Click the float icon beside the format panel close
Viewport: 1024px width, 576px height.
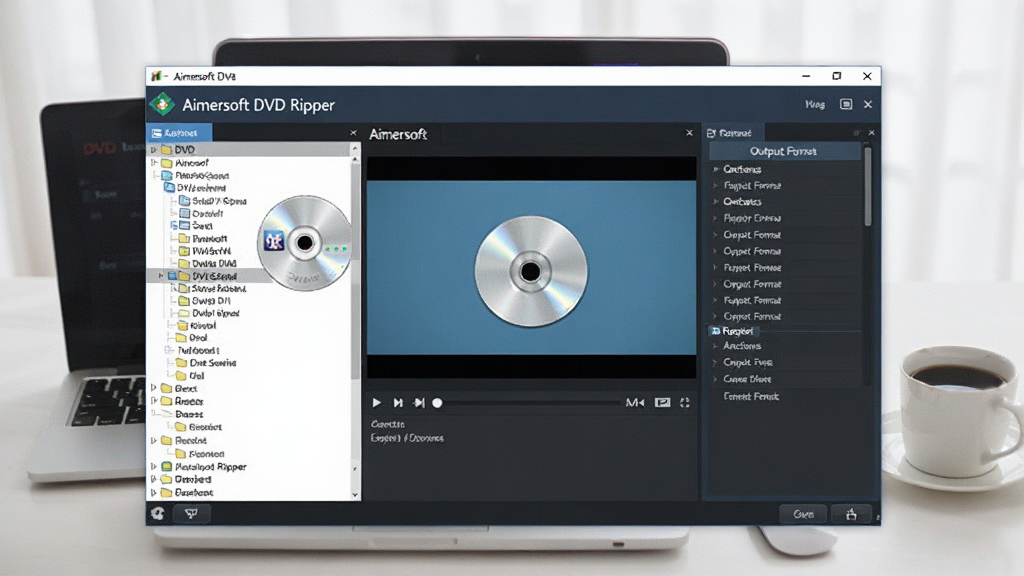pyautogui.click(x=856, y=133)
